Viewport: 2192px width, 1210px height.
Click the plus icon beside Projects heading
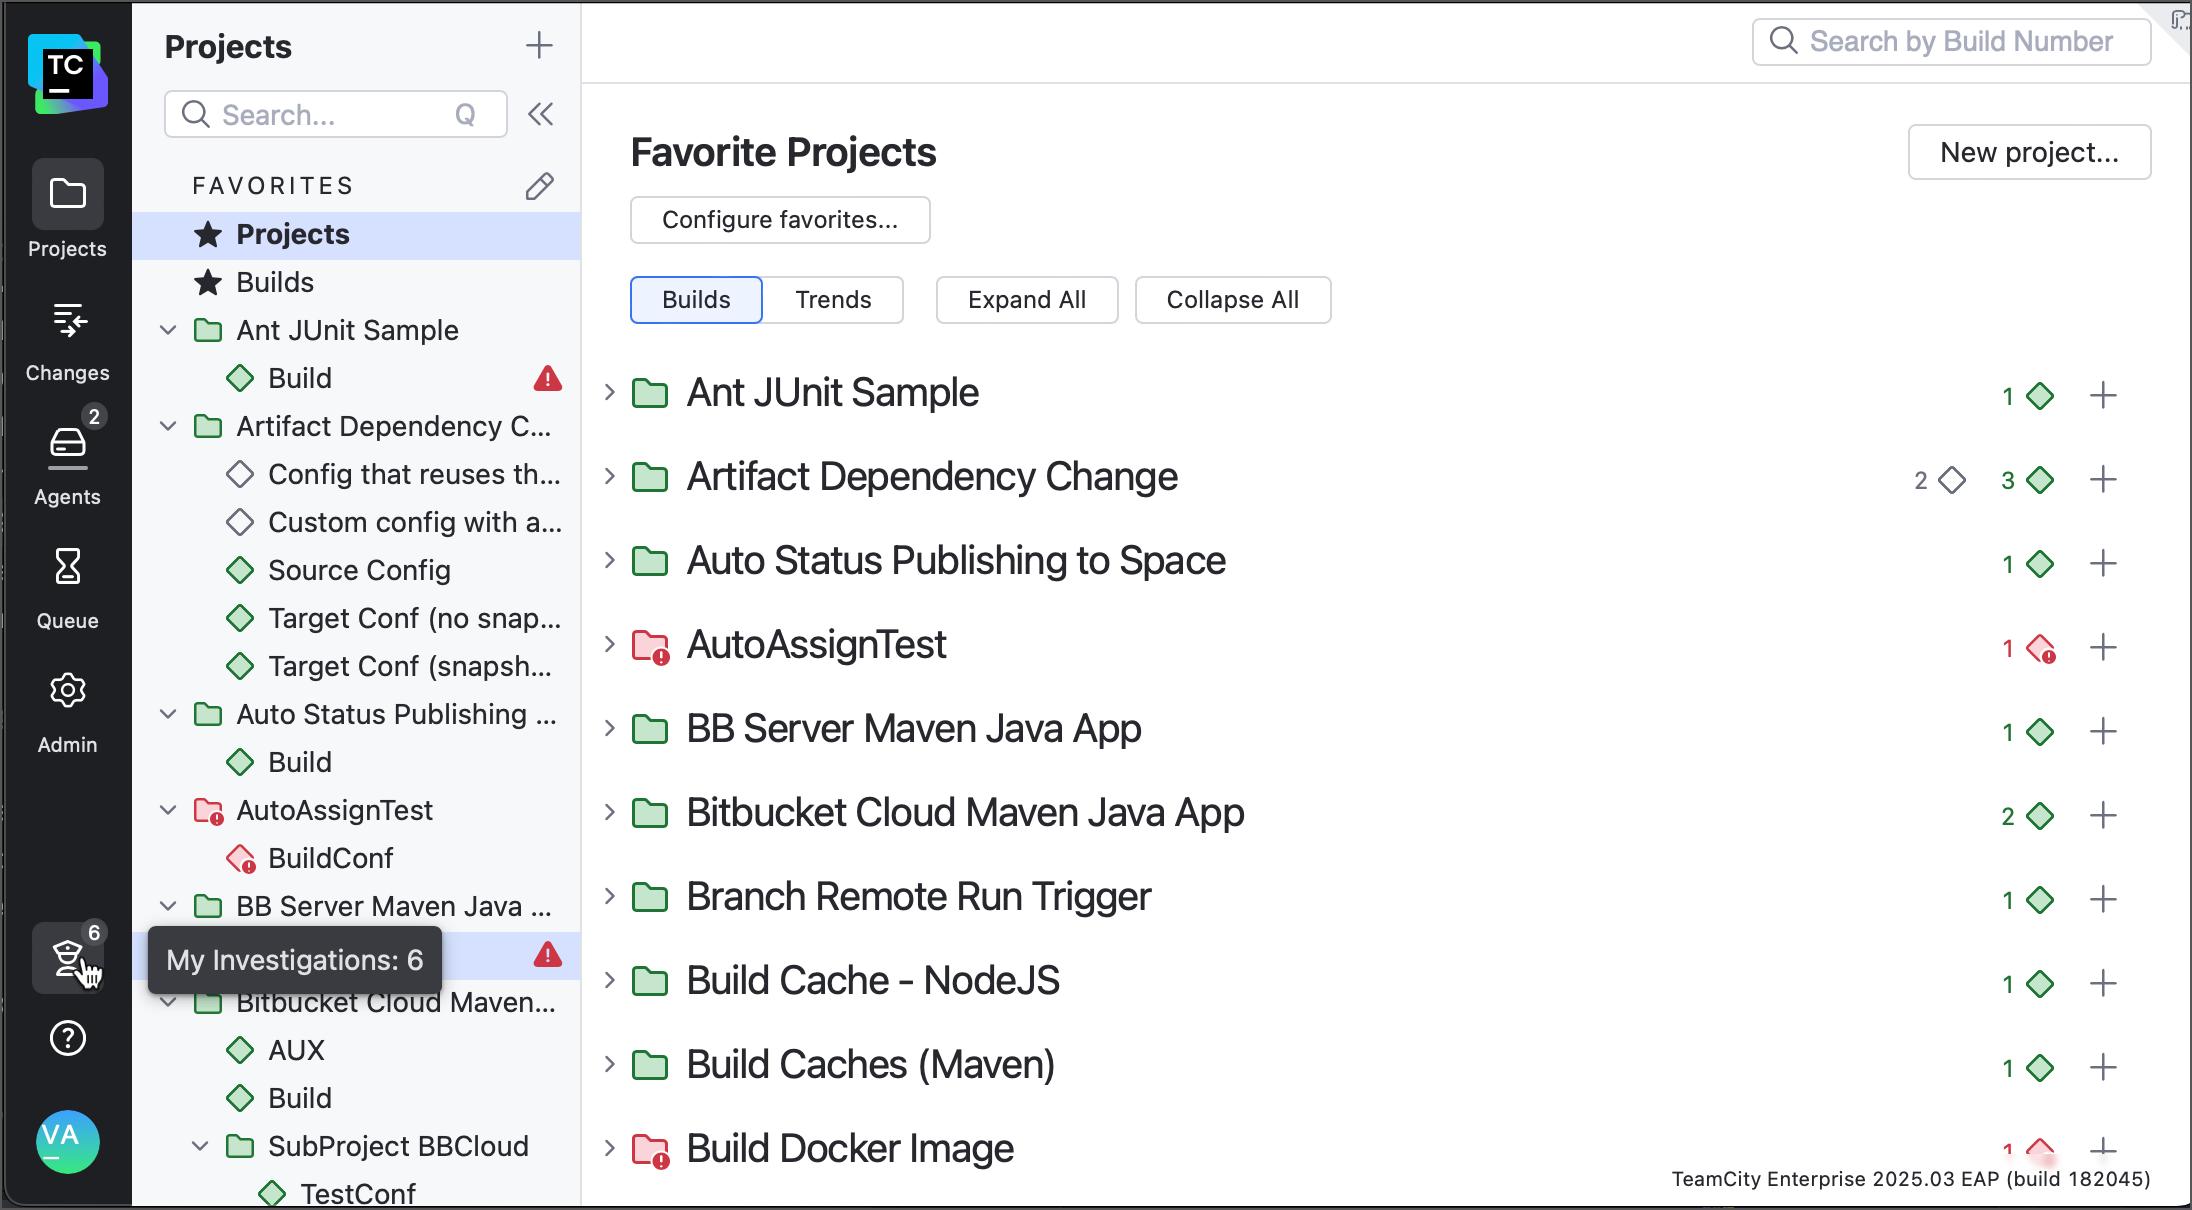539,45
